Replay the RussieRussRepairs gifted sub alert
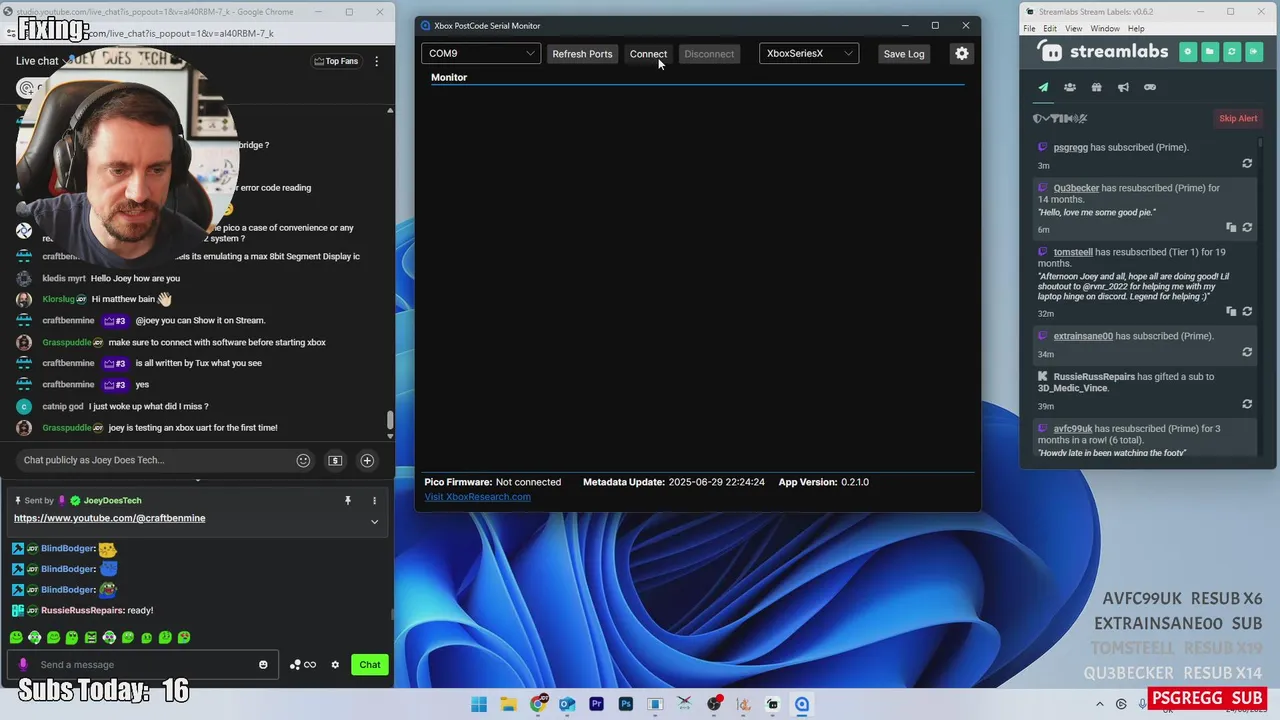 pyautogui.click(x=1247, y=404)
